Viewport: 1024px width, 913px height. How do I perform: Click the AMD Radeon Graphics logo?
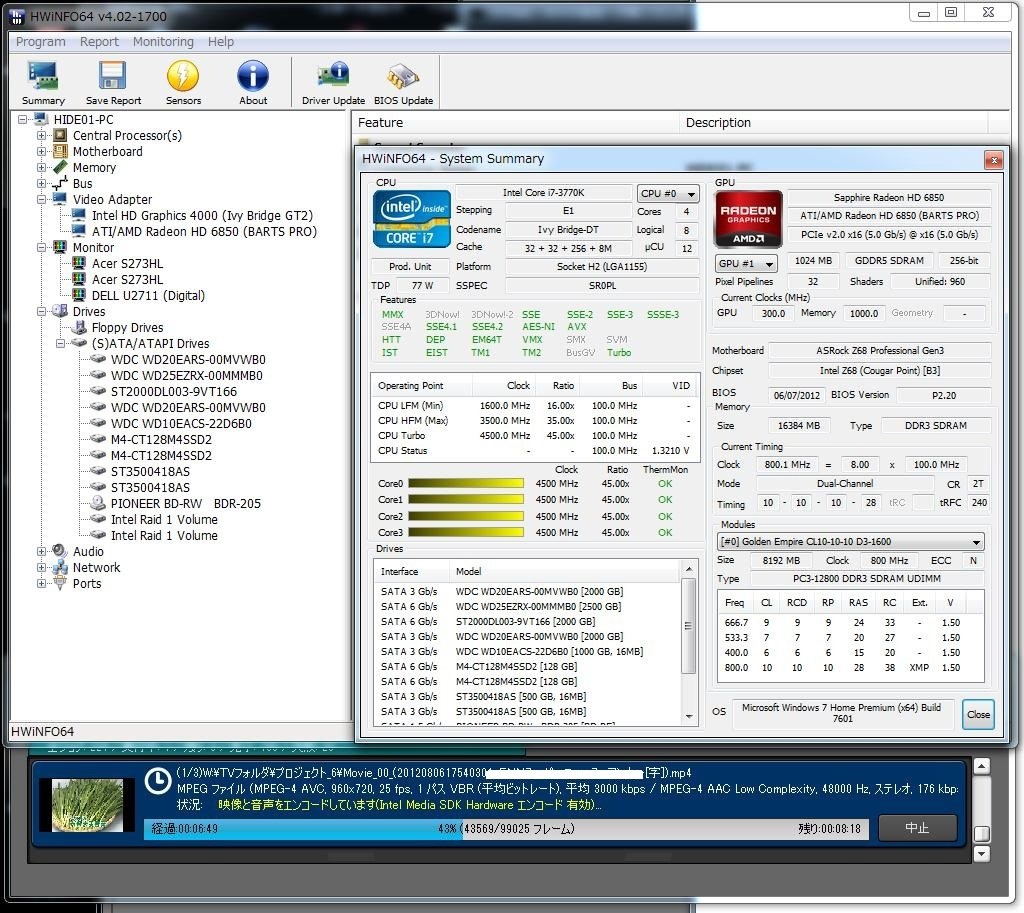(748, 219)
